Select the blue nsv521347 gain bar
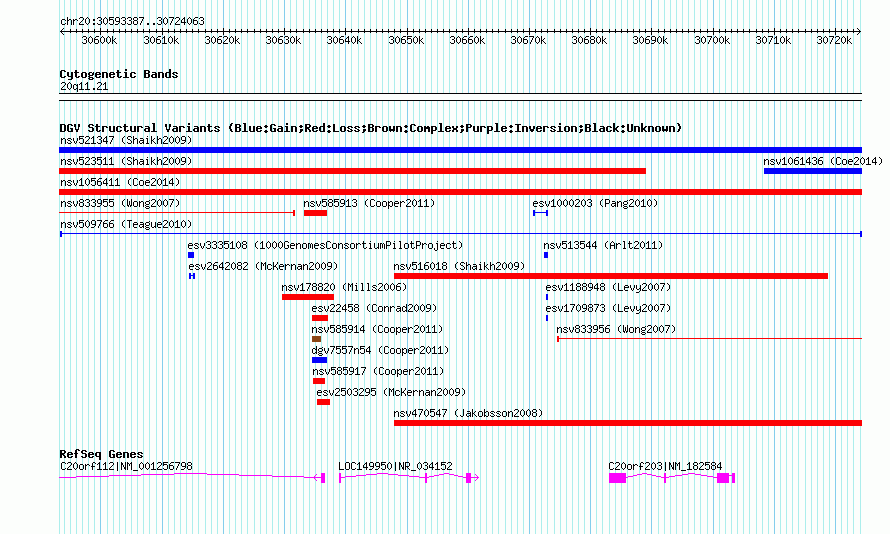The width and height of the screenshot is (890, 534). tap(460, 150)
